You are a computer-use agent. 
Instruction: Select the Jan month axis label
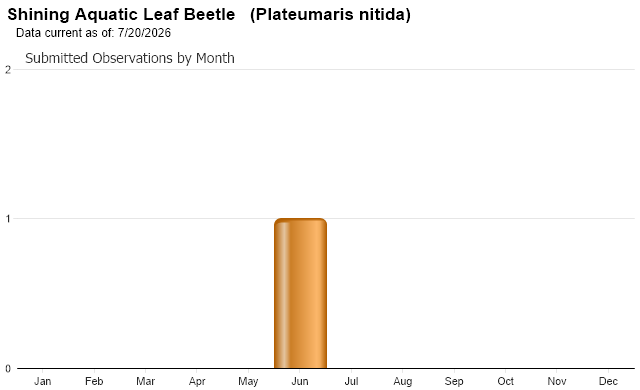click(x=42, y=381)
